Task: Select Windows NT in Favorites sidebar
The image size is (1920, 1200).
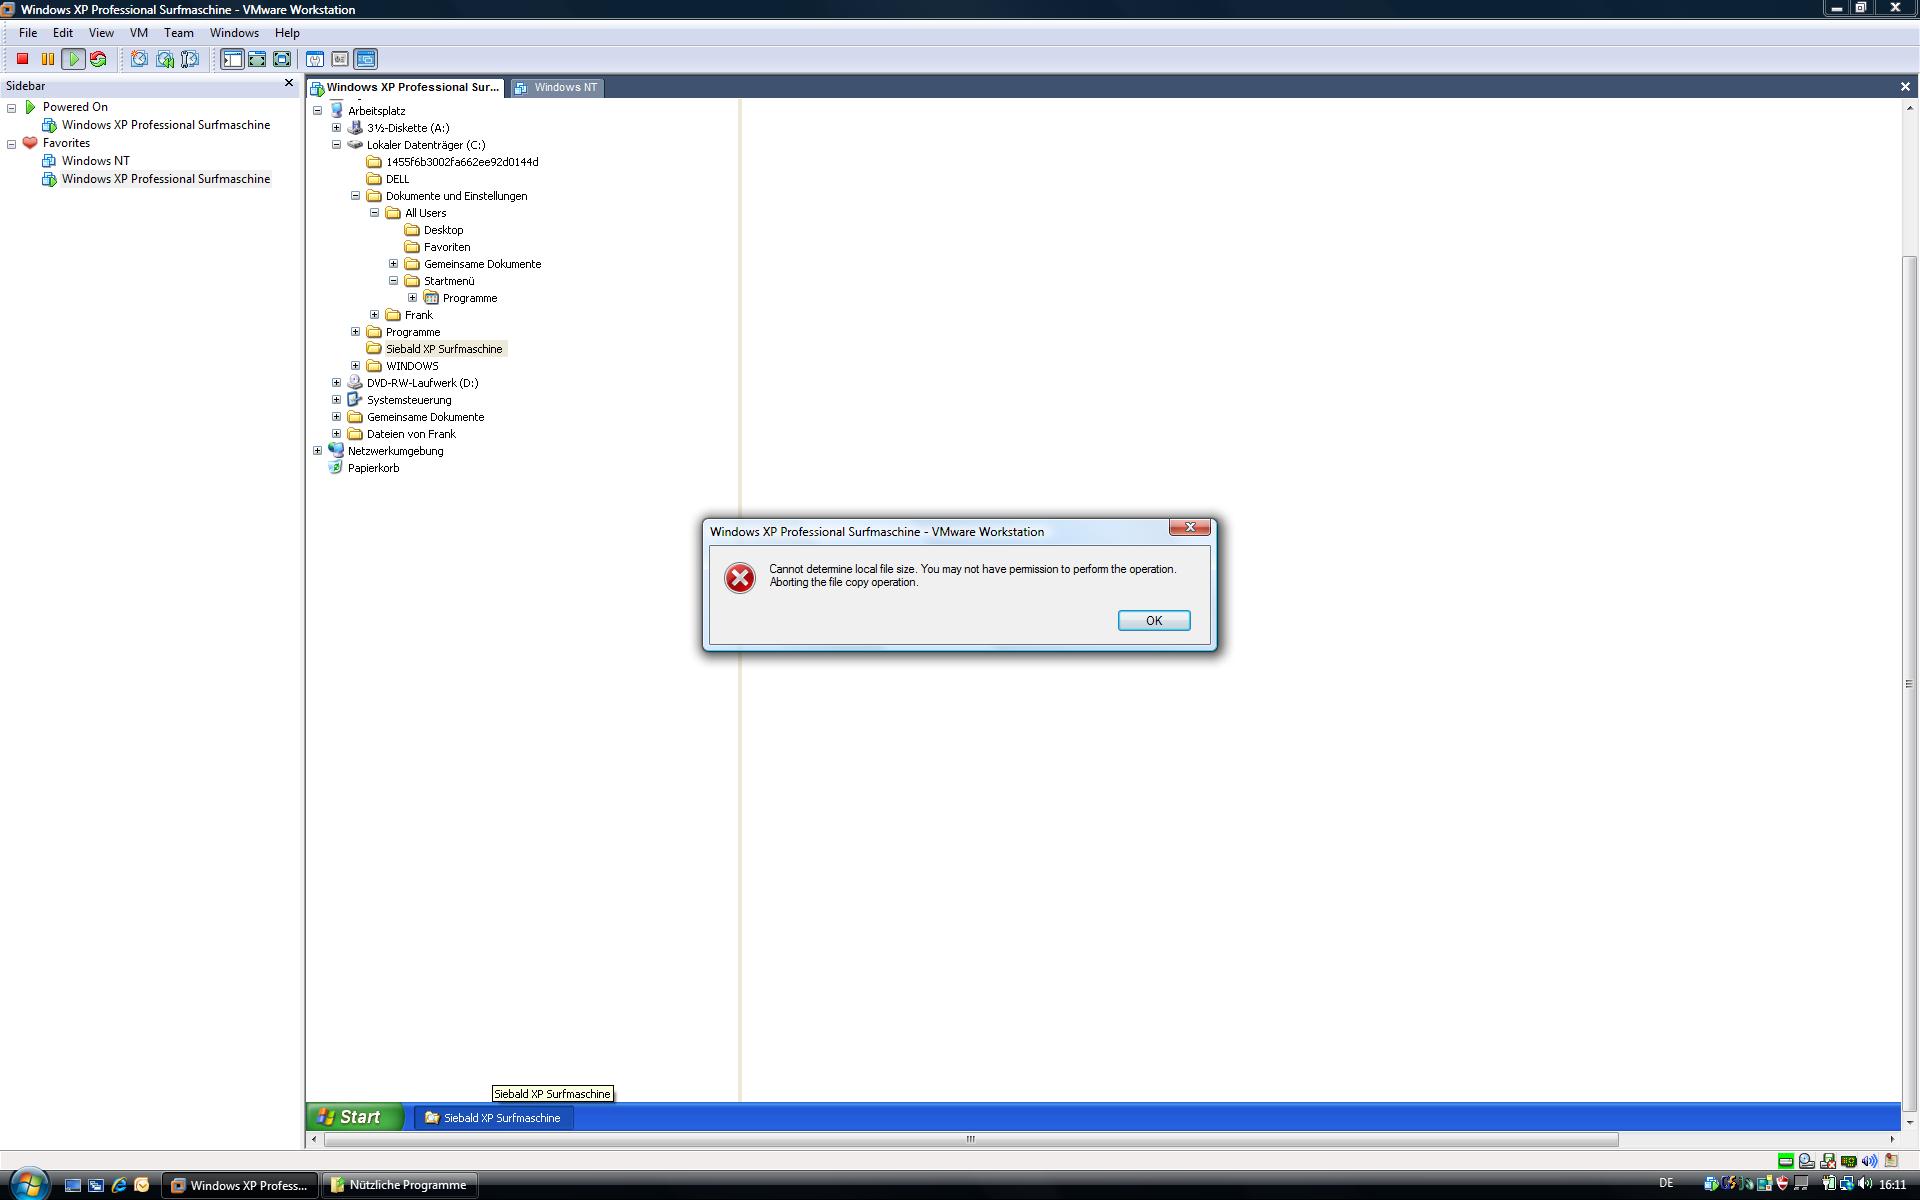Action: coord(95,161)
